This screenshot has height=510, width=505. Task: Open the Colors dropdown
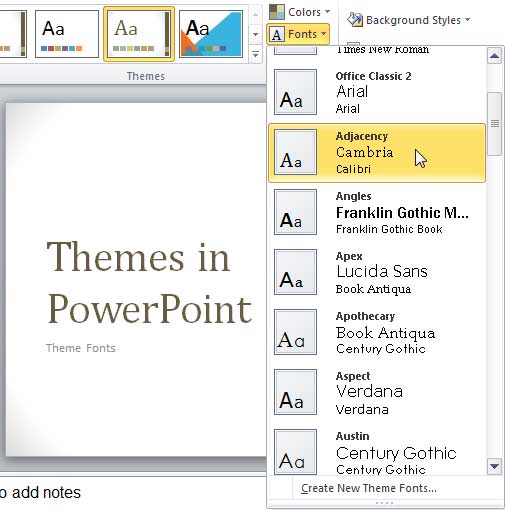tap(300, 12)
